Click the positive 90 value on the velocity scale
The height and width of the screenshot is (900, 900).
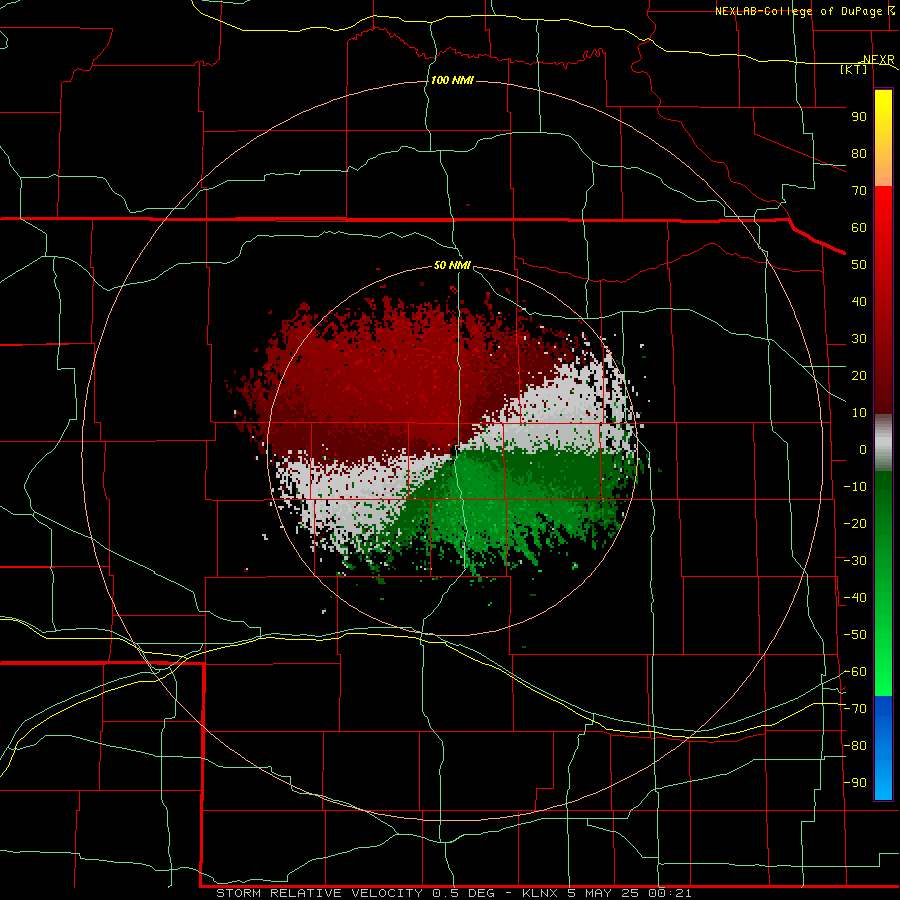point(859,117)
